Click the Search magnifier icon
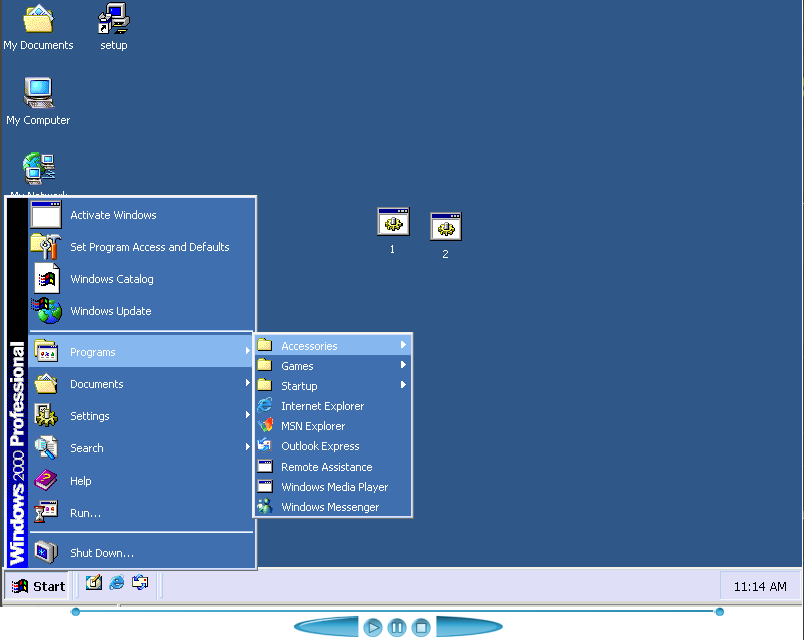The height and width of the screenshot is (640, 804). pyautogui.click(x=46, y=447)
